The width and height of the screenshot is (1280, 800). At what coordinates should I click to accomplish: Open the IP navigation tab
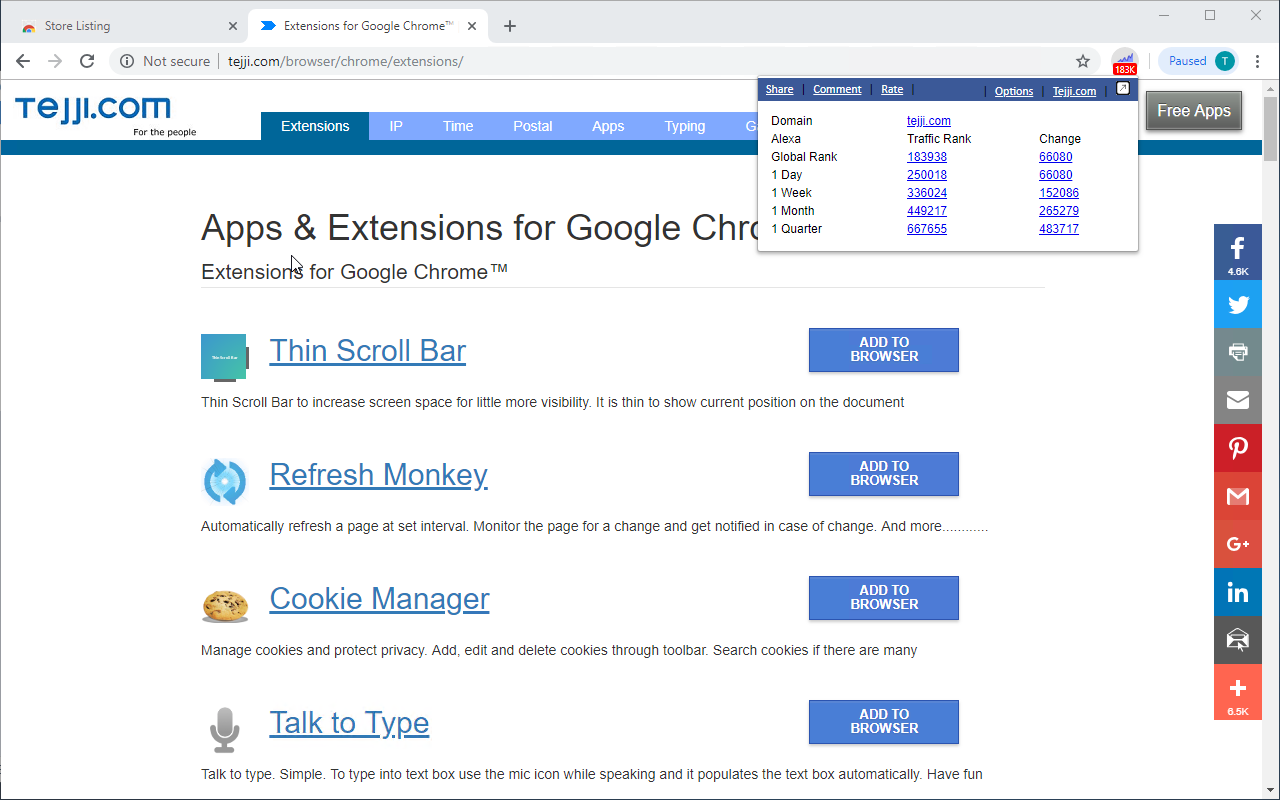[396, 126]
